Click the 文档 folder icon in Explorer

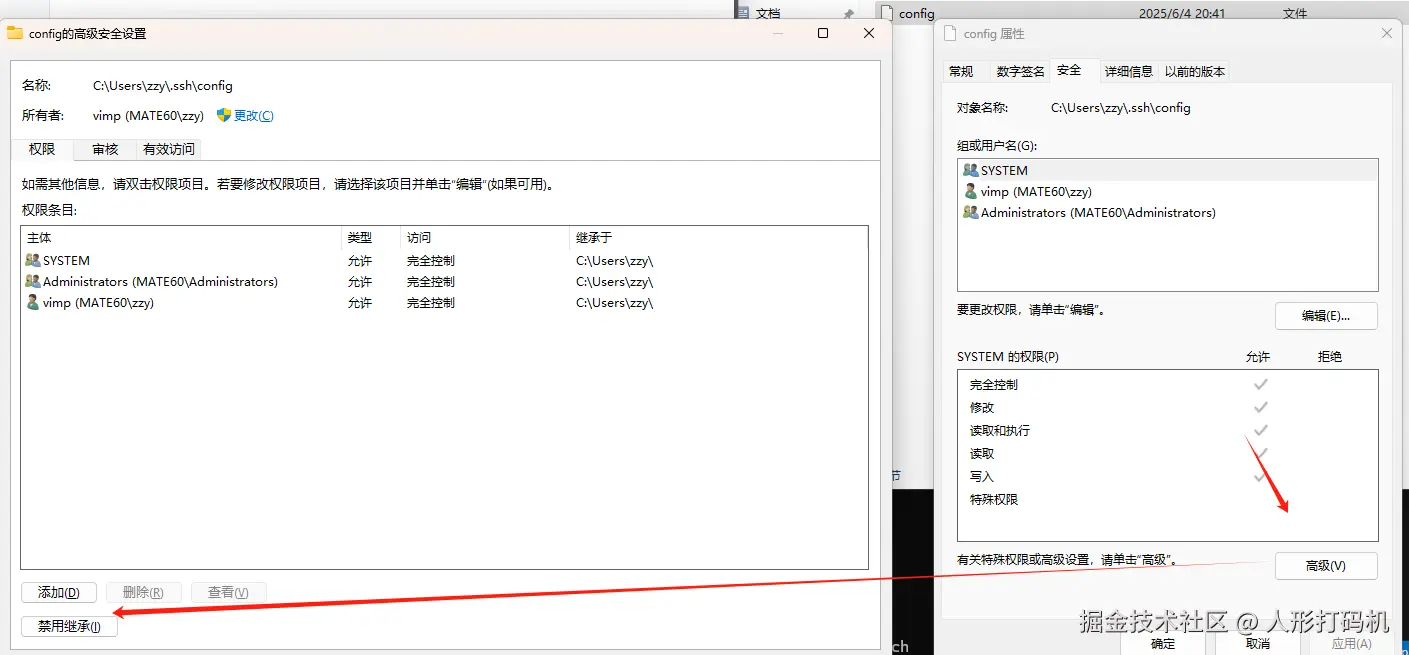(x=743, y=13)
